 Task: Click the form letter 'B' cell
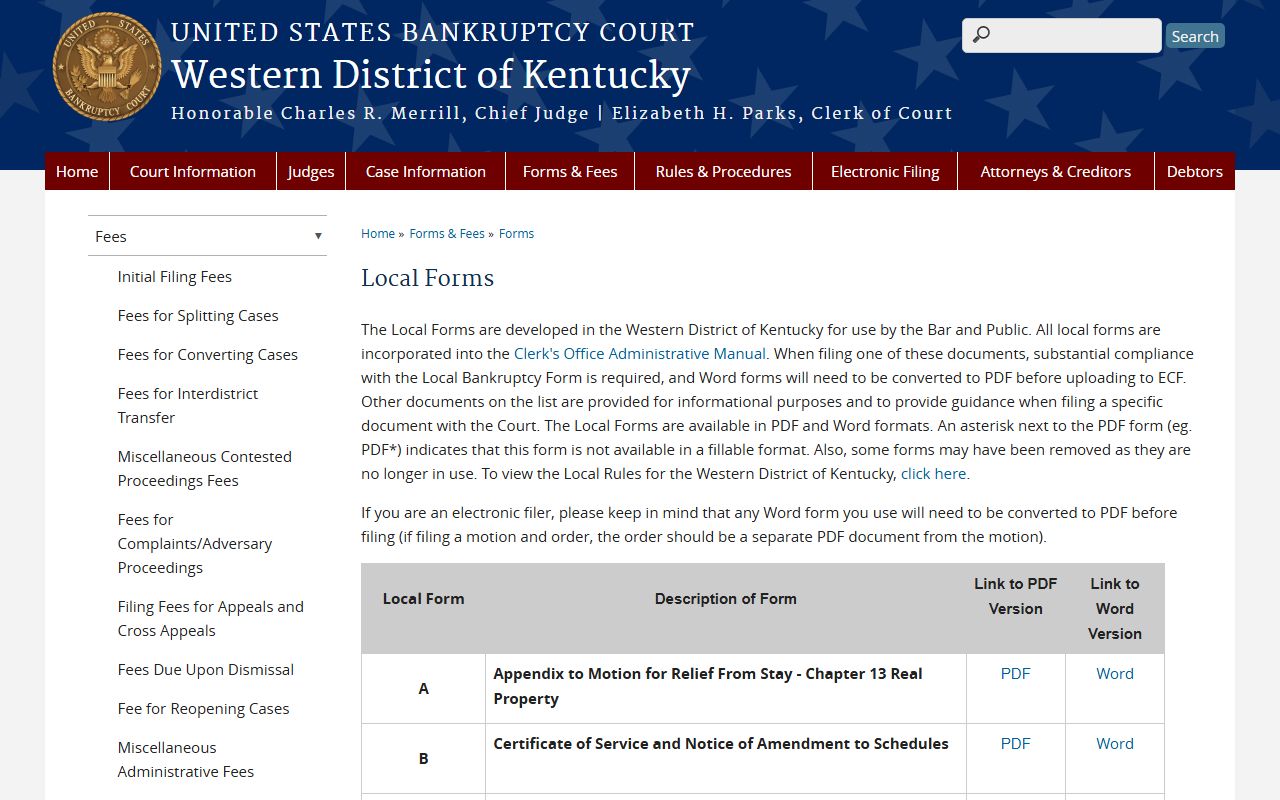pos(424,758)
